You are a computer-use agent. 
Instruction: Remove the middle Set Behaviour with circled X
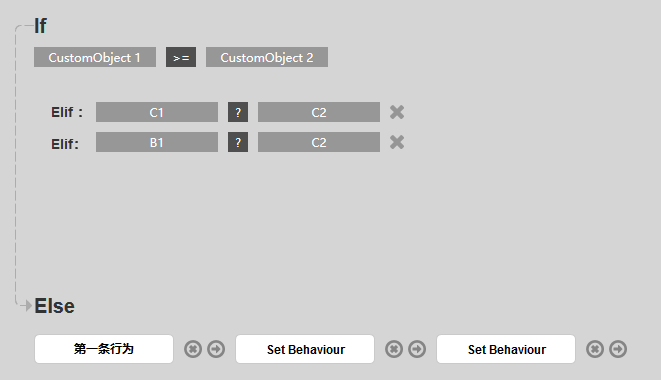[x=394, y=349]
